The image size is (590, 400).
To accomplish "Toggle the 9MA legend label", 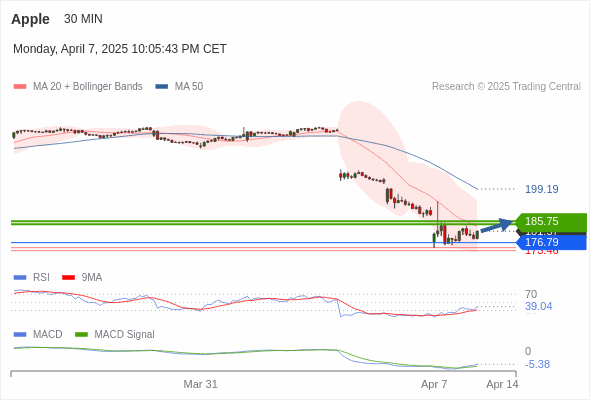I will click(x=91, y=278).
